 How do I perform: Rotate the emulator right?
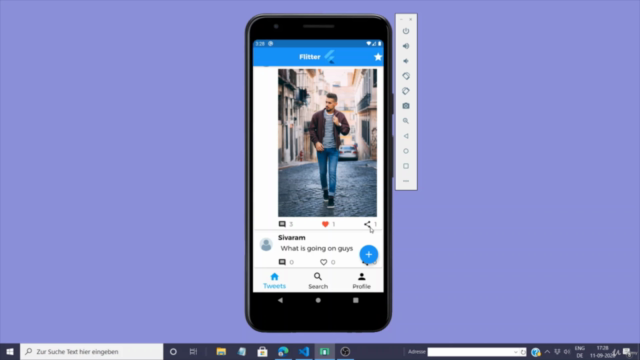pyautogui.click(x=406, y=91)
